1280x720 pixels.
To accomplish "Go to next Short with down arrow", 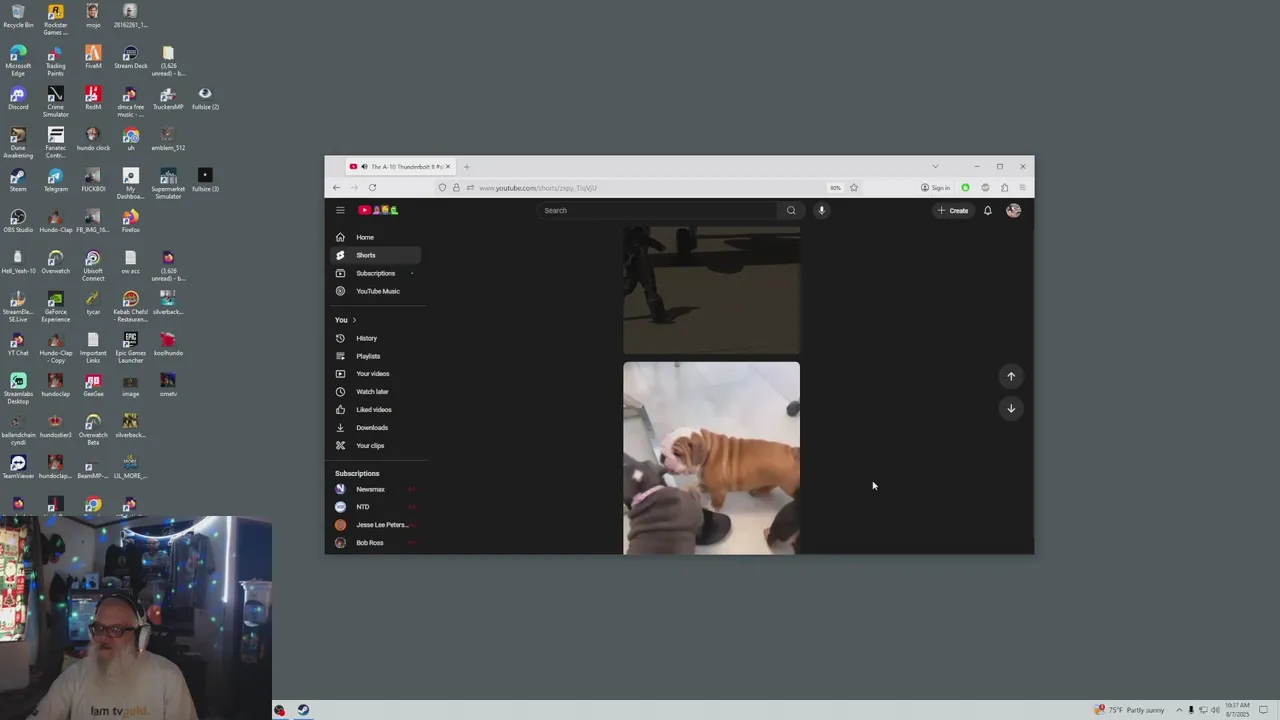I will (x=1011, y=408).
